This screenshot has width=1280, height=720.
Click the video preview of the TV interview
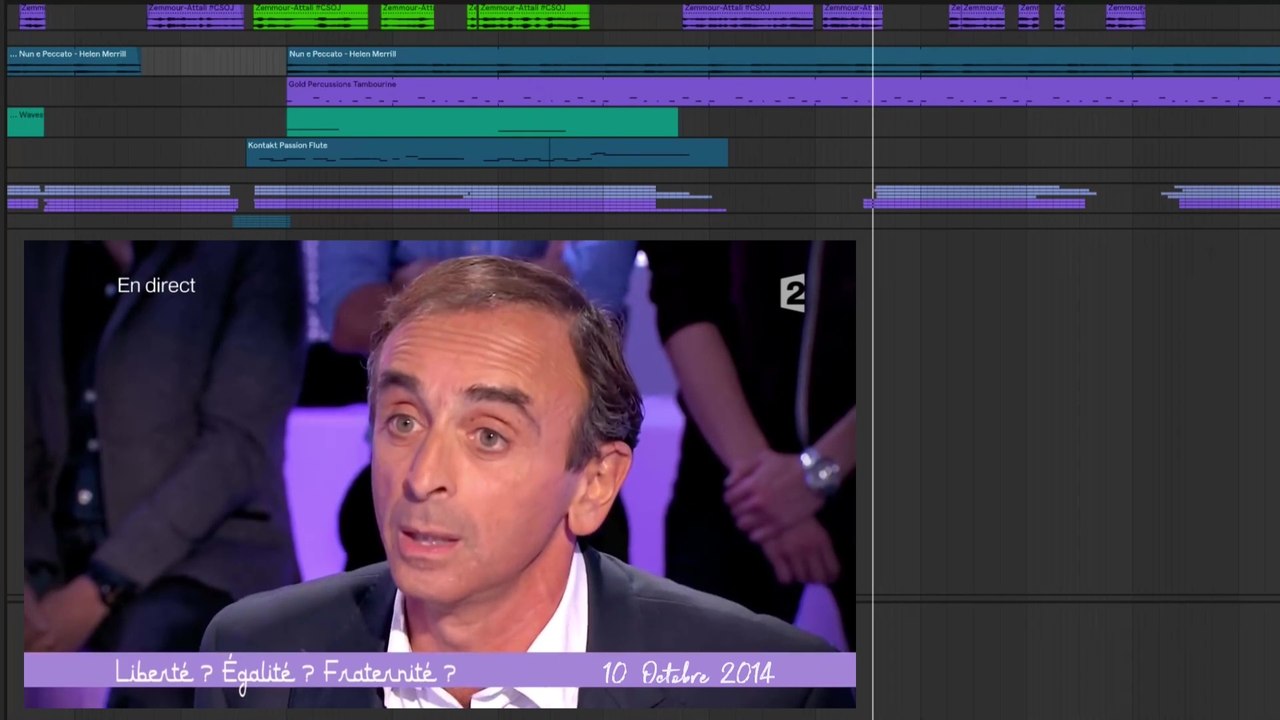[x=440, y=474]
